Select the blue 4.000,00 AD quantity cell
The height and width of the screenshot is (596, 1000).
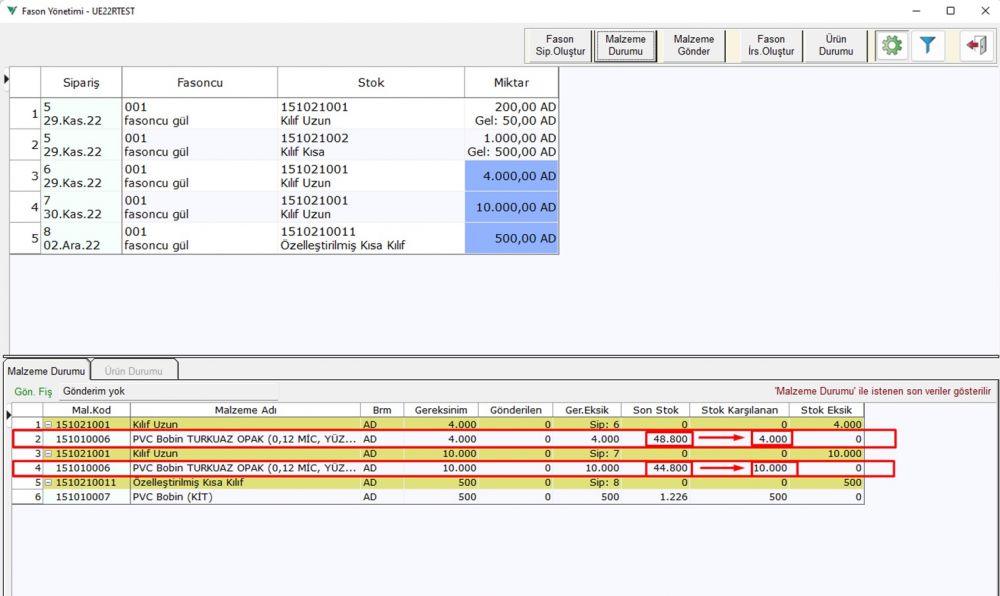point(511,176)
